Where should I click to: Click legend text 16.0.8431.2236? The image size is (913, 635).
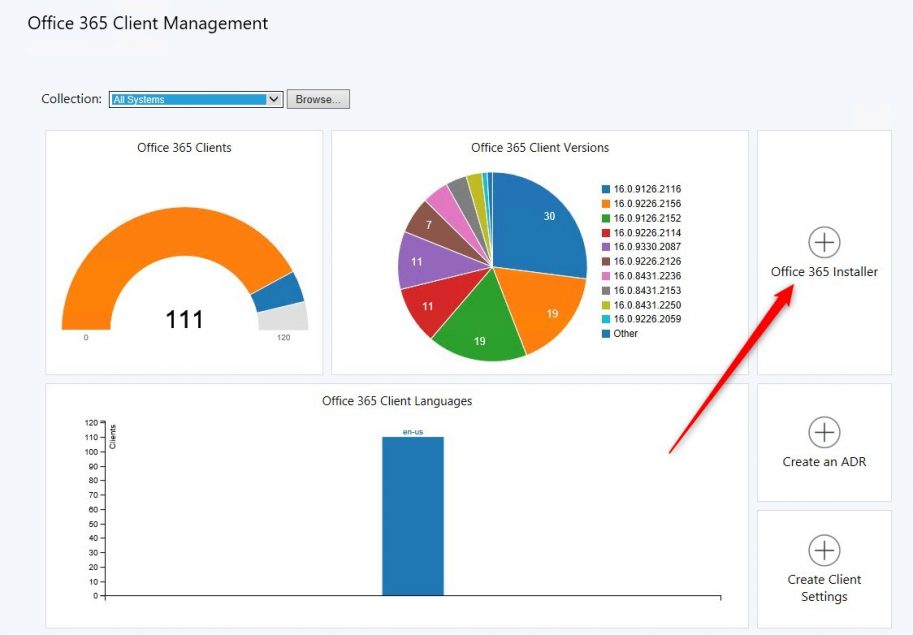click(x=647, y=276)
